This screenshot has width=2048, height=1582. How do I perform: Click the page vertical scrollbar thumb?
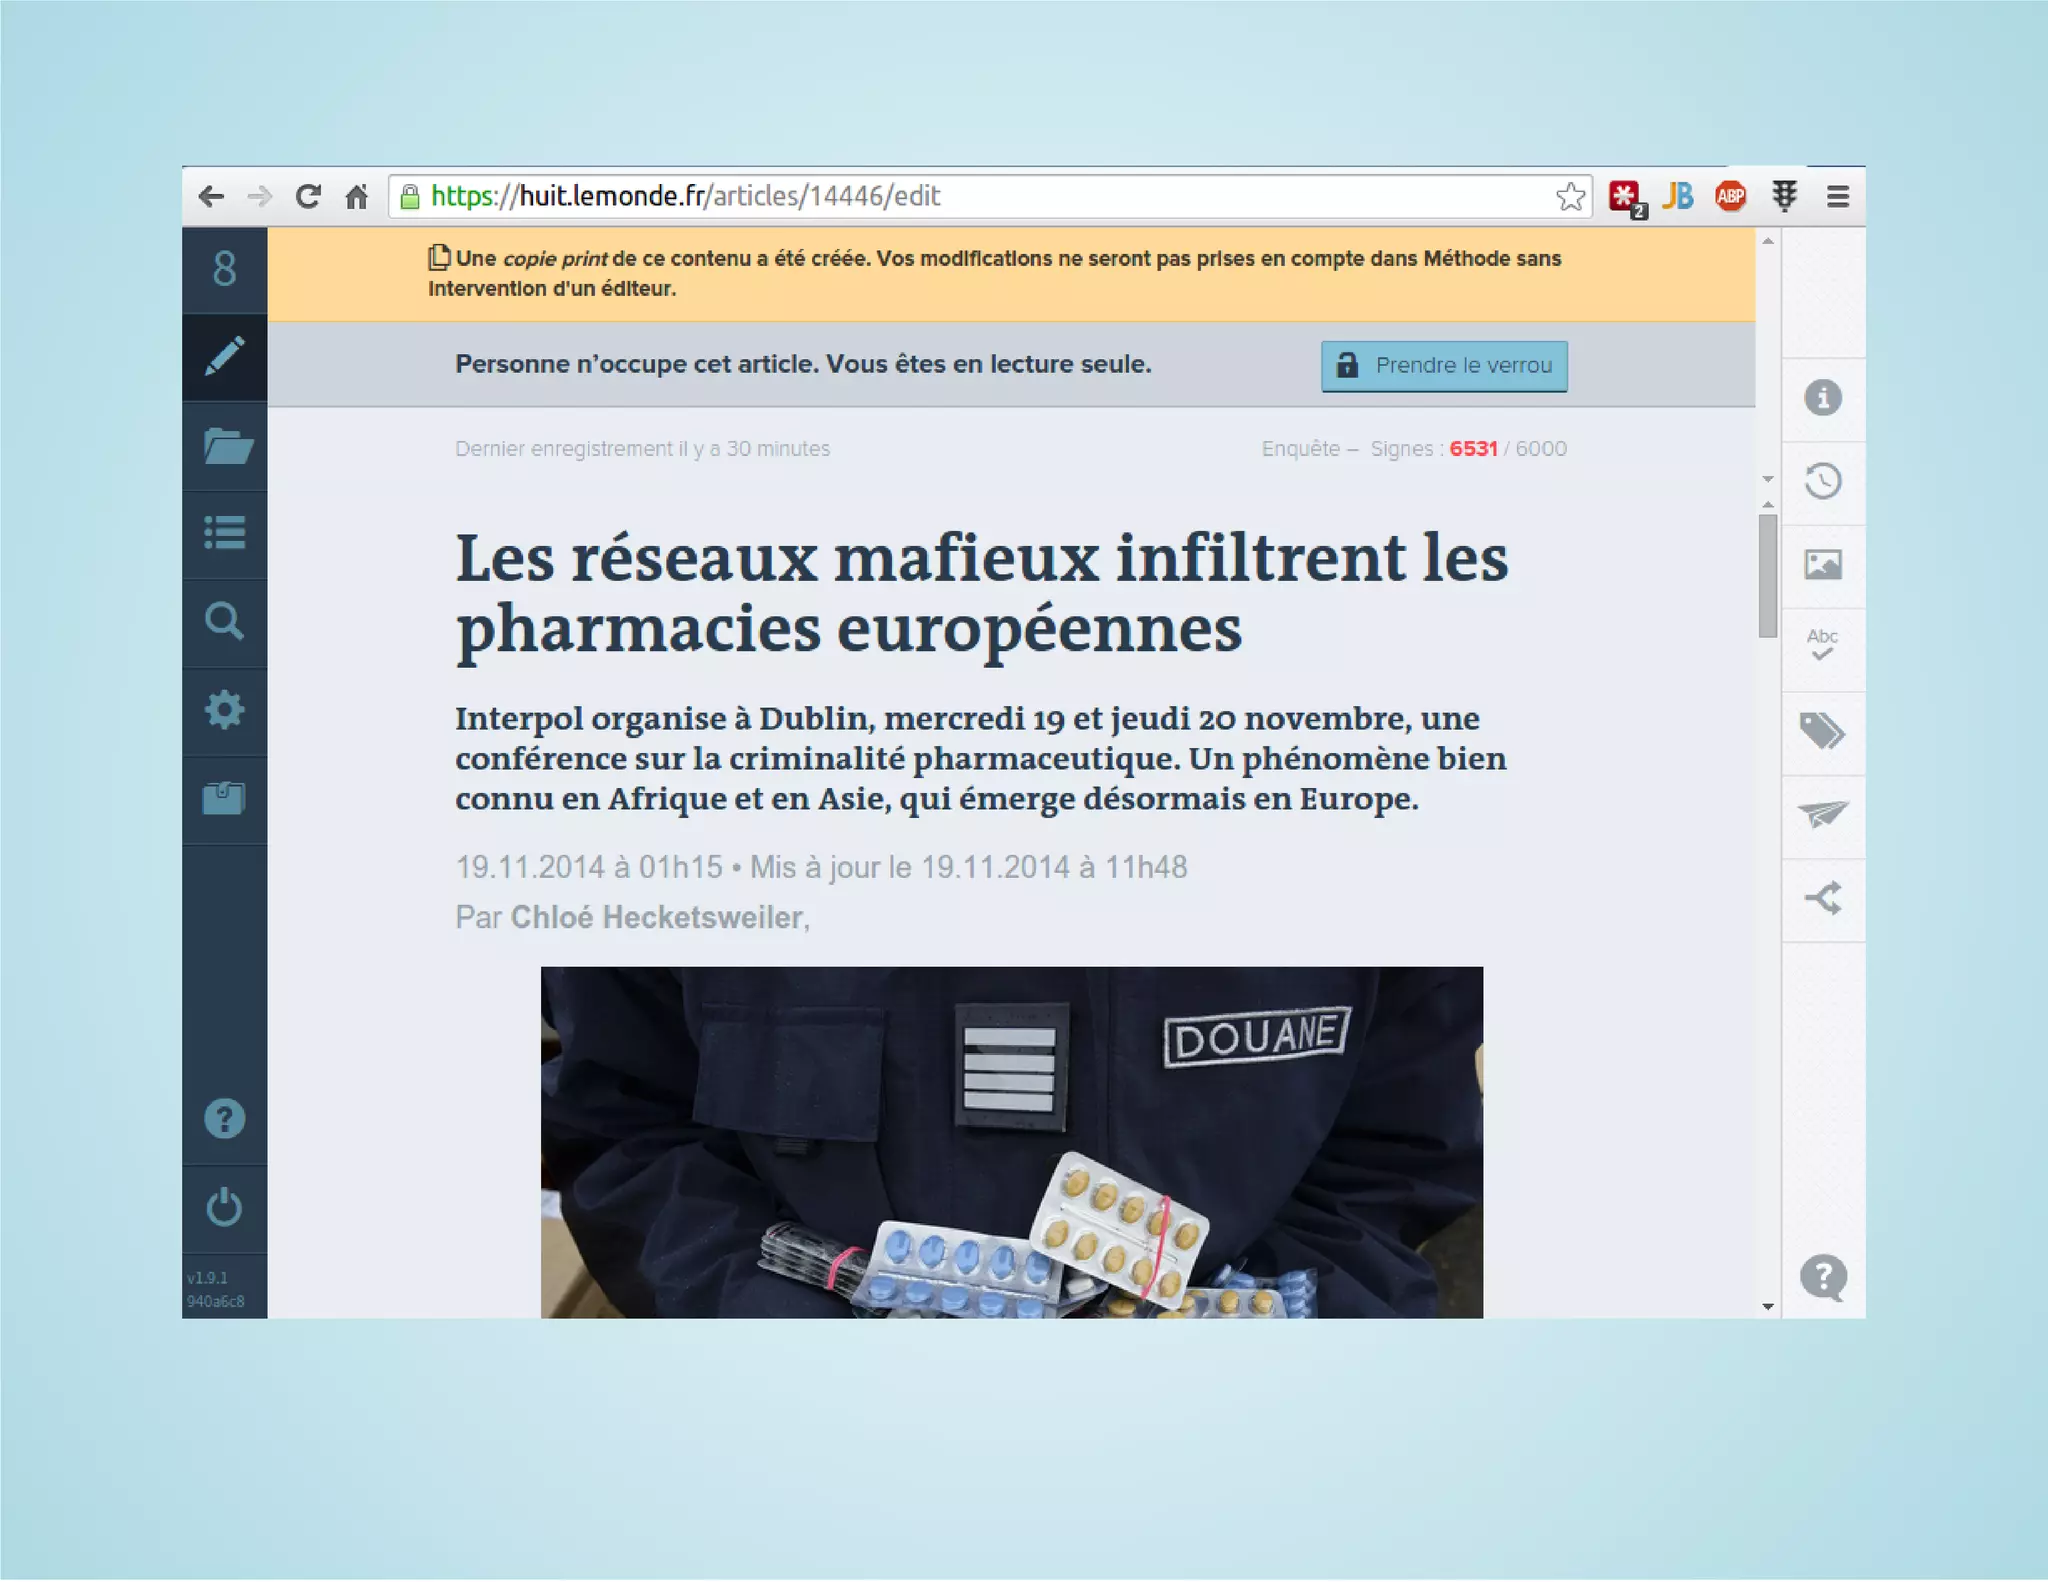pos(1767,576)
